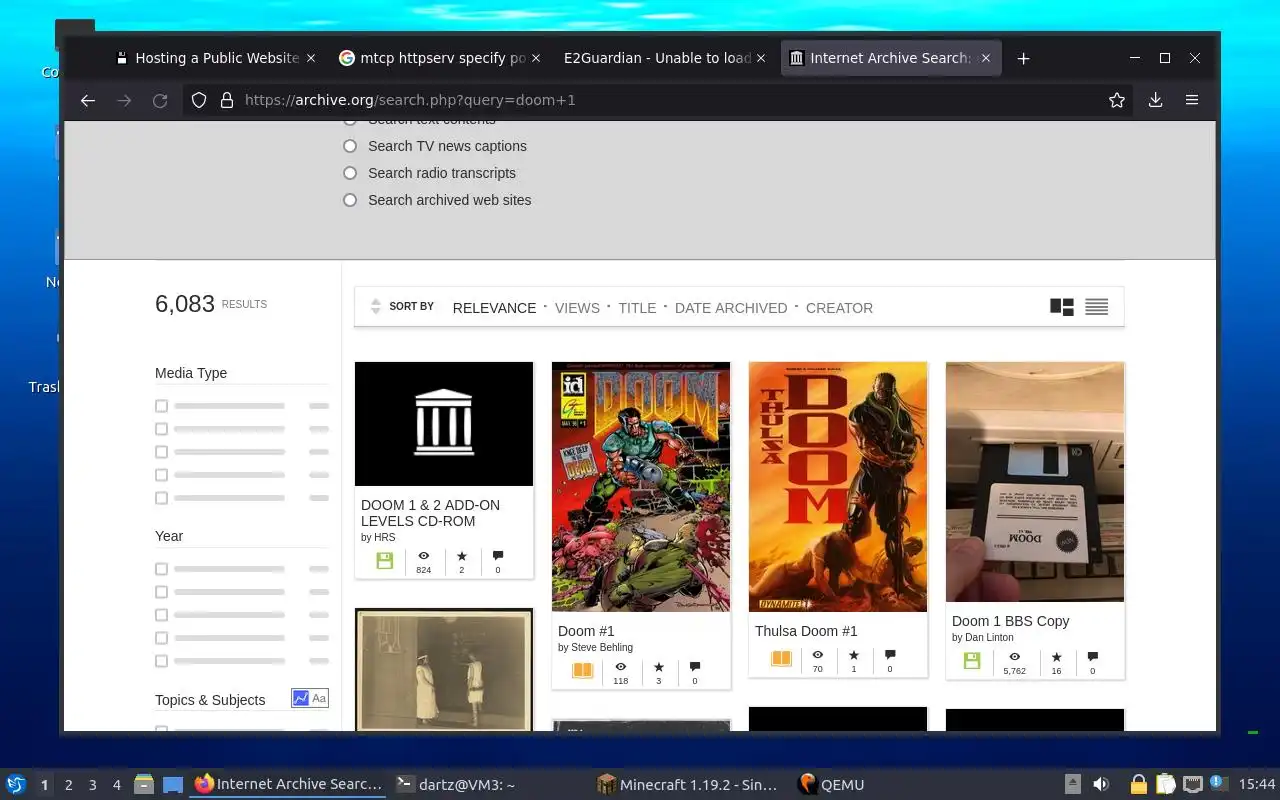Close the Internet Archive Search tab
This screenshot has height=800, width=1280.
985,58
